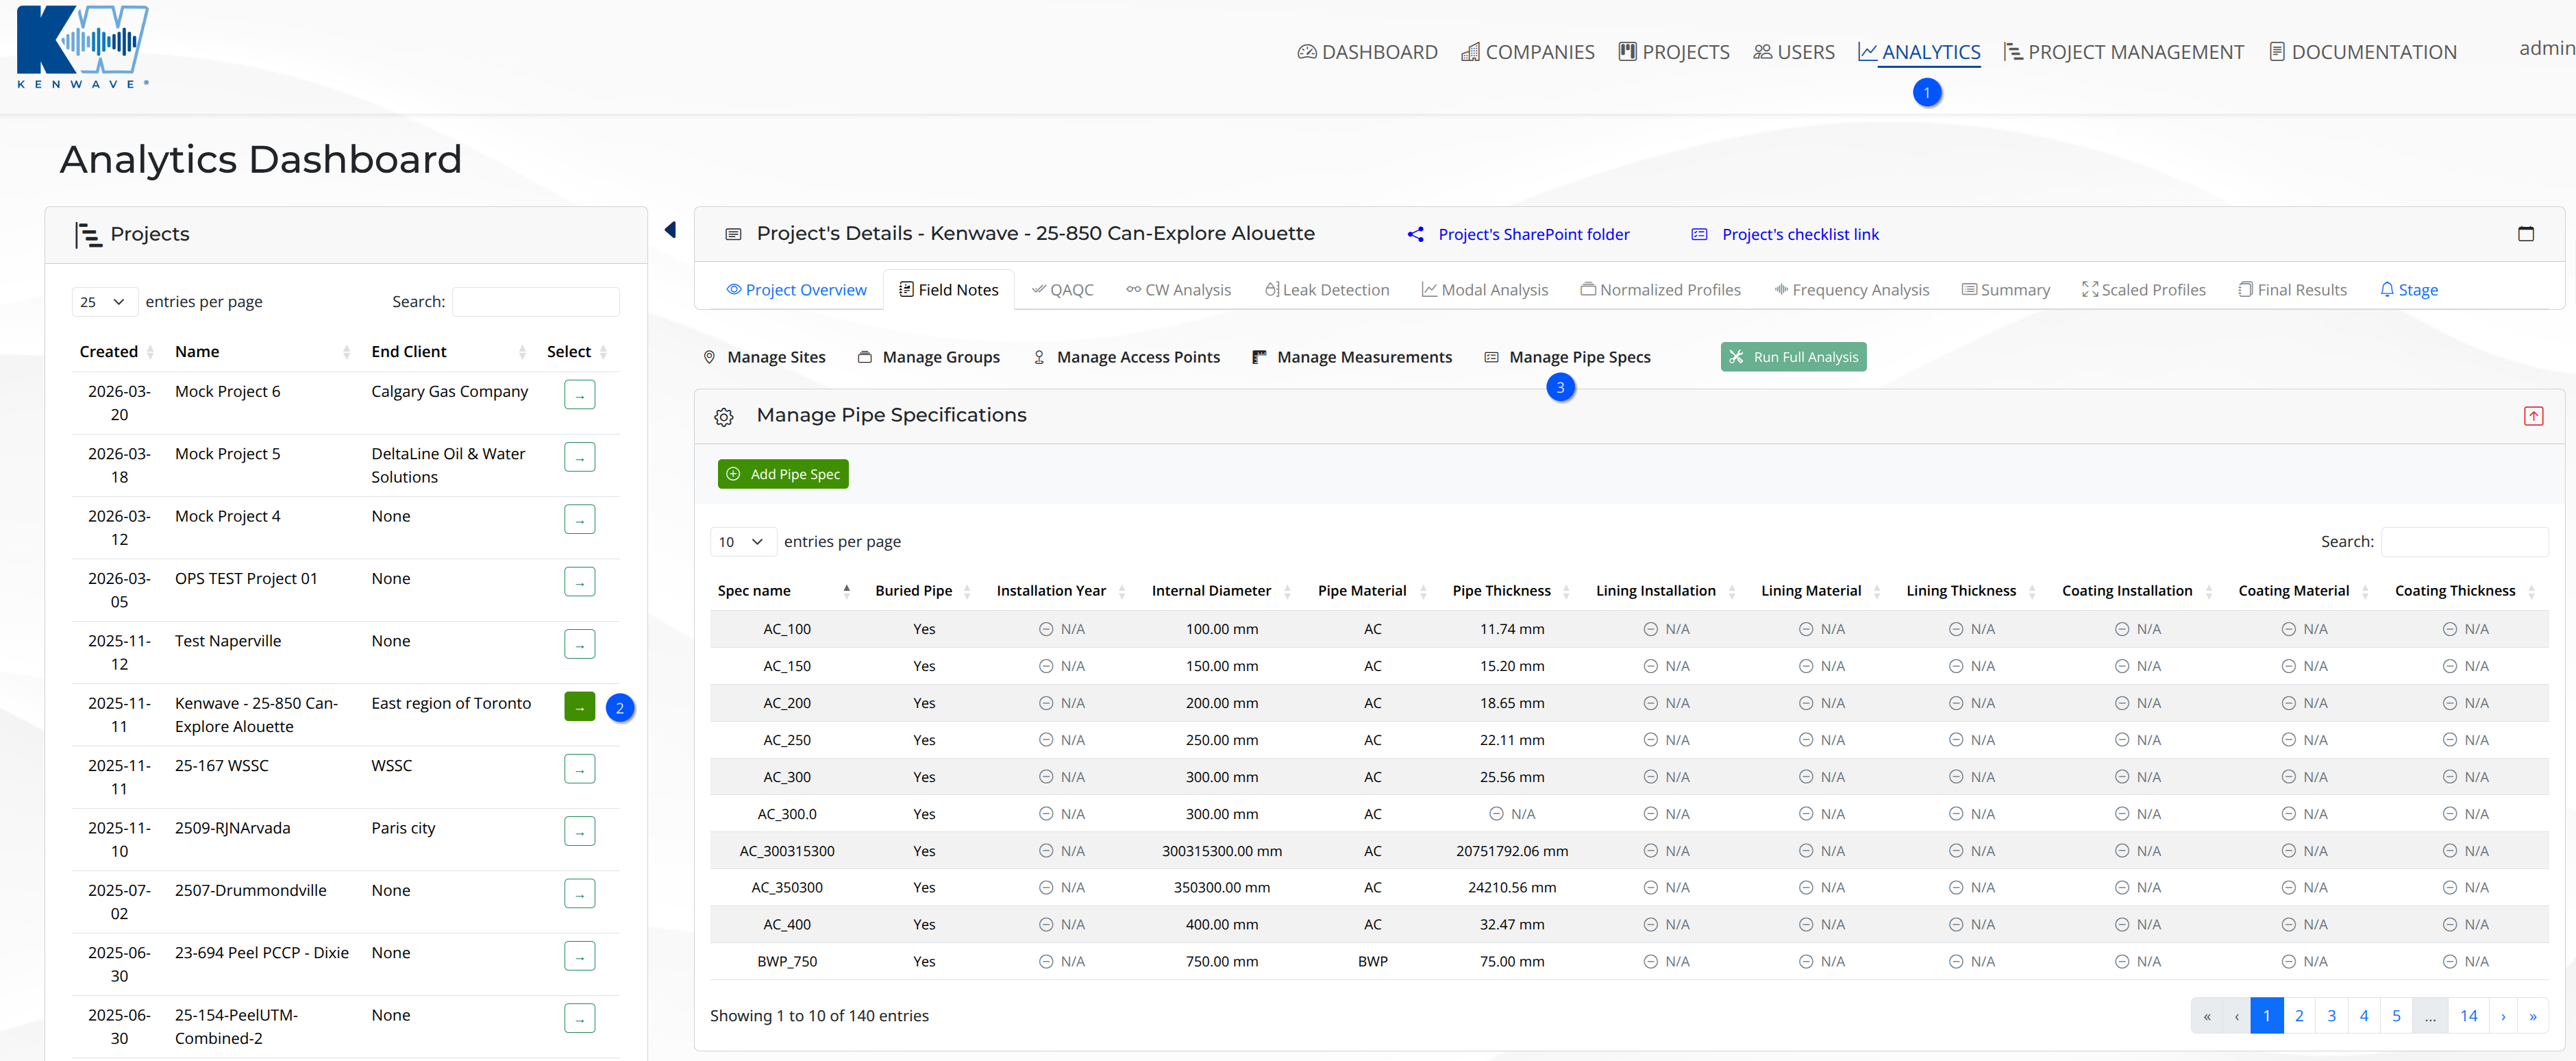Open Project's checklist link
The height and width of the screenshot is (1061, 2576).
1800,234
